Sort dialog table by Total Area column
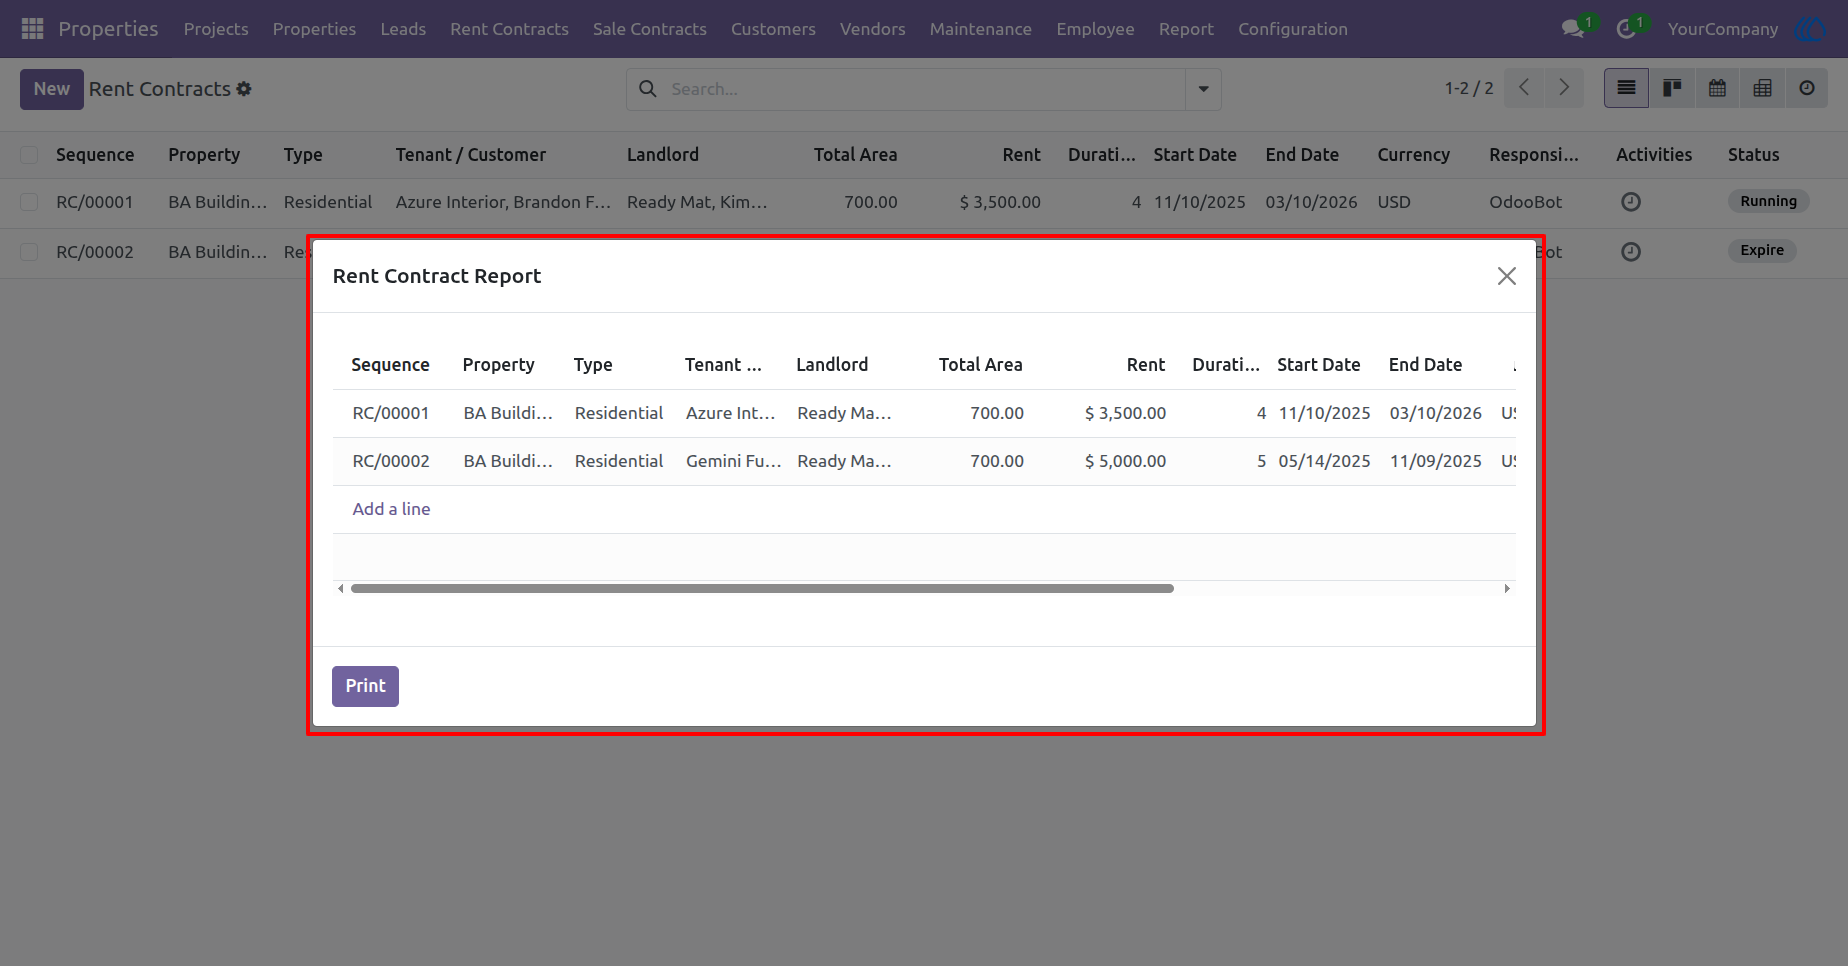 point(980,365)
